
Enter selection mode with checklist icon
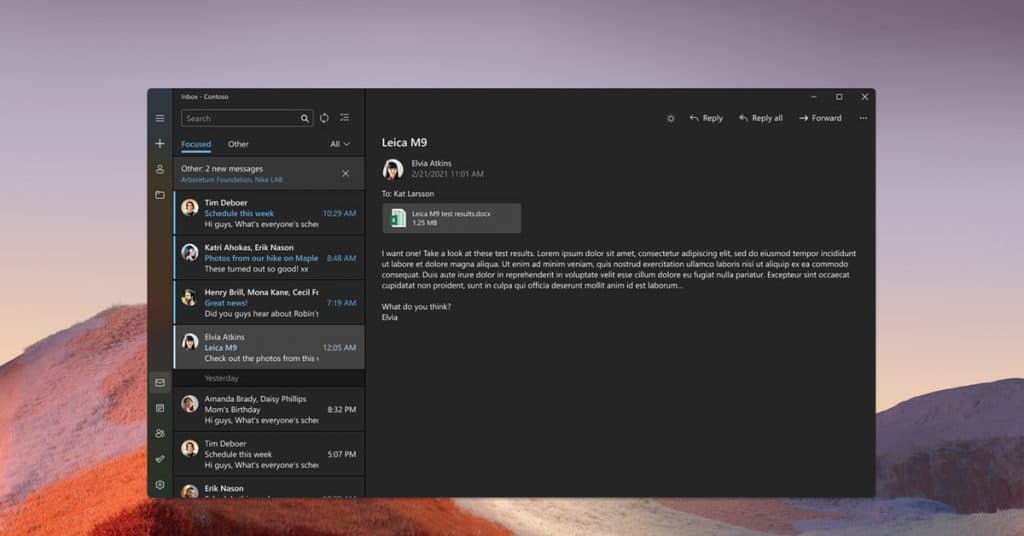pyautogui.click(x=345, y=118)
